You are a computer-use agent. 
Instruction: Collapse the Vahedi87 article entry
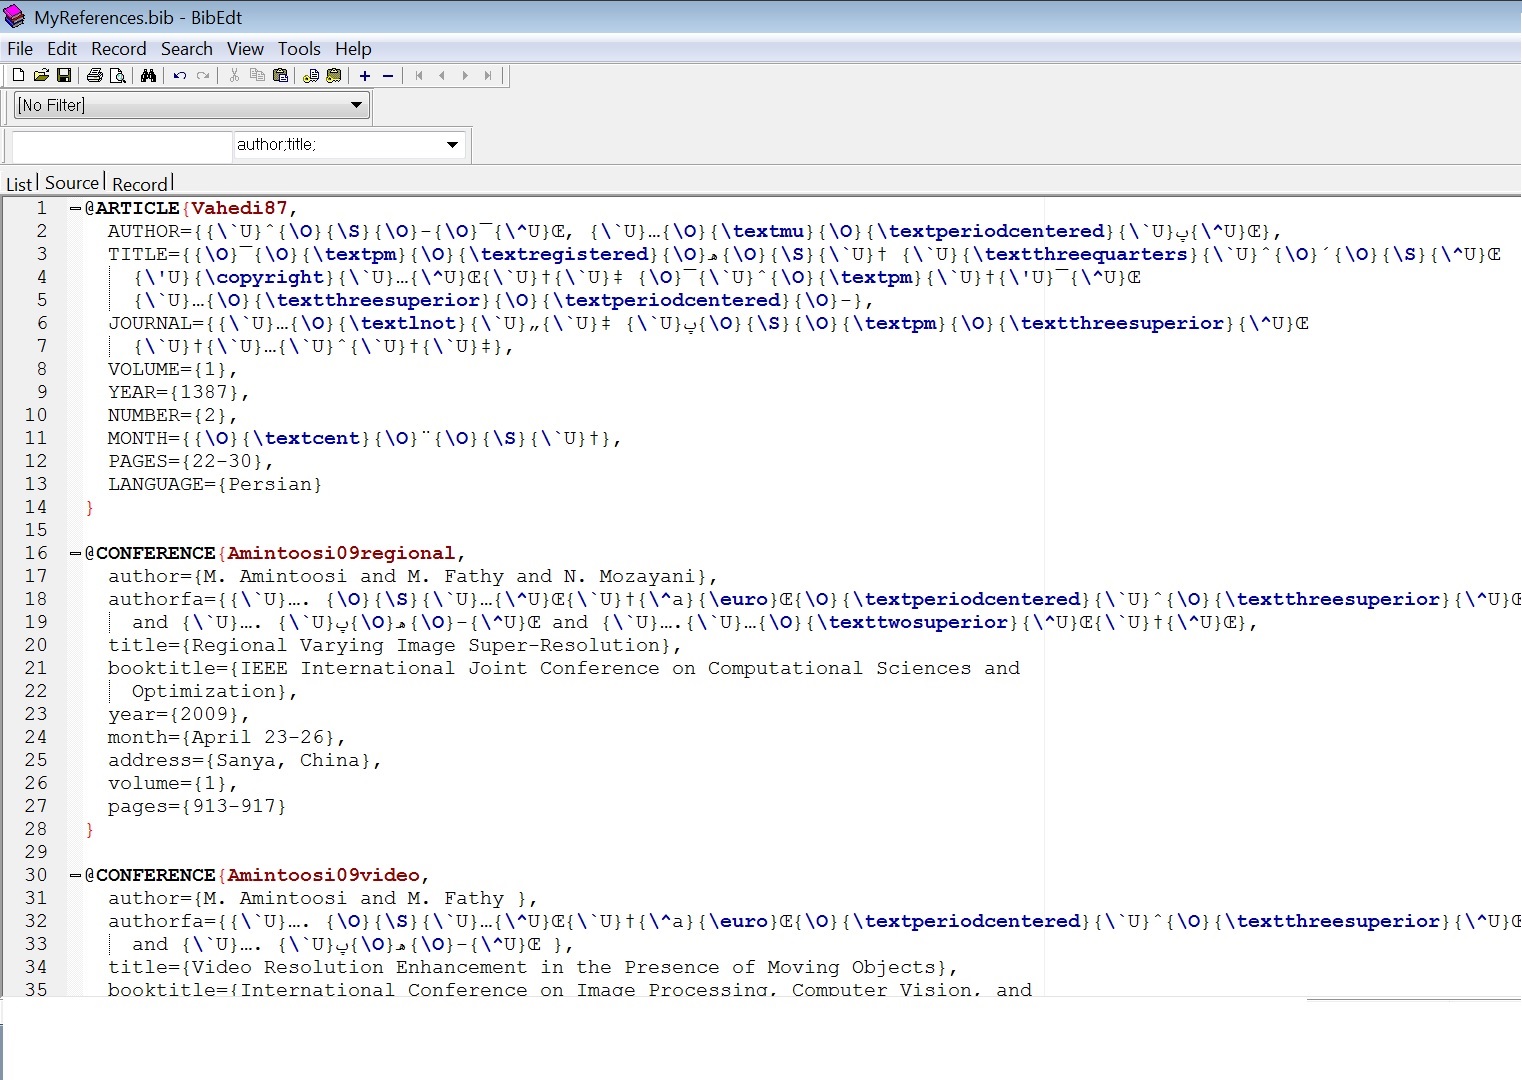[x=75, y=208]
